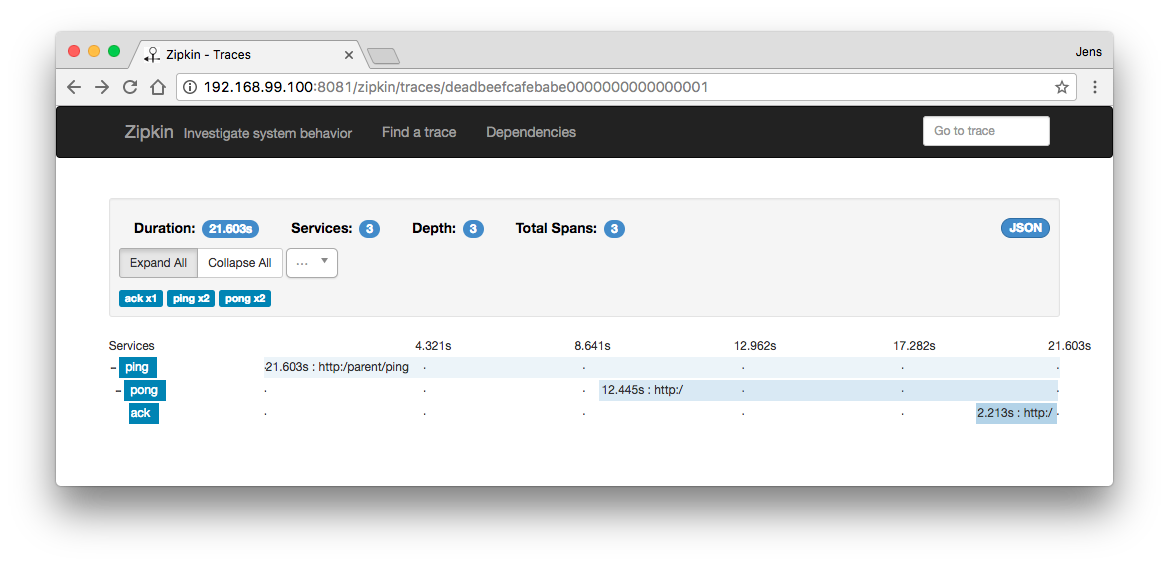Open the "..." service filter dropdown
The image size is (1169, 566).
point(312,262)
